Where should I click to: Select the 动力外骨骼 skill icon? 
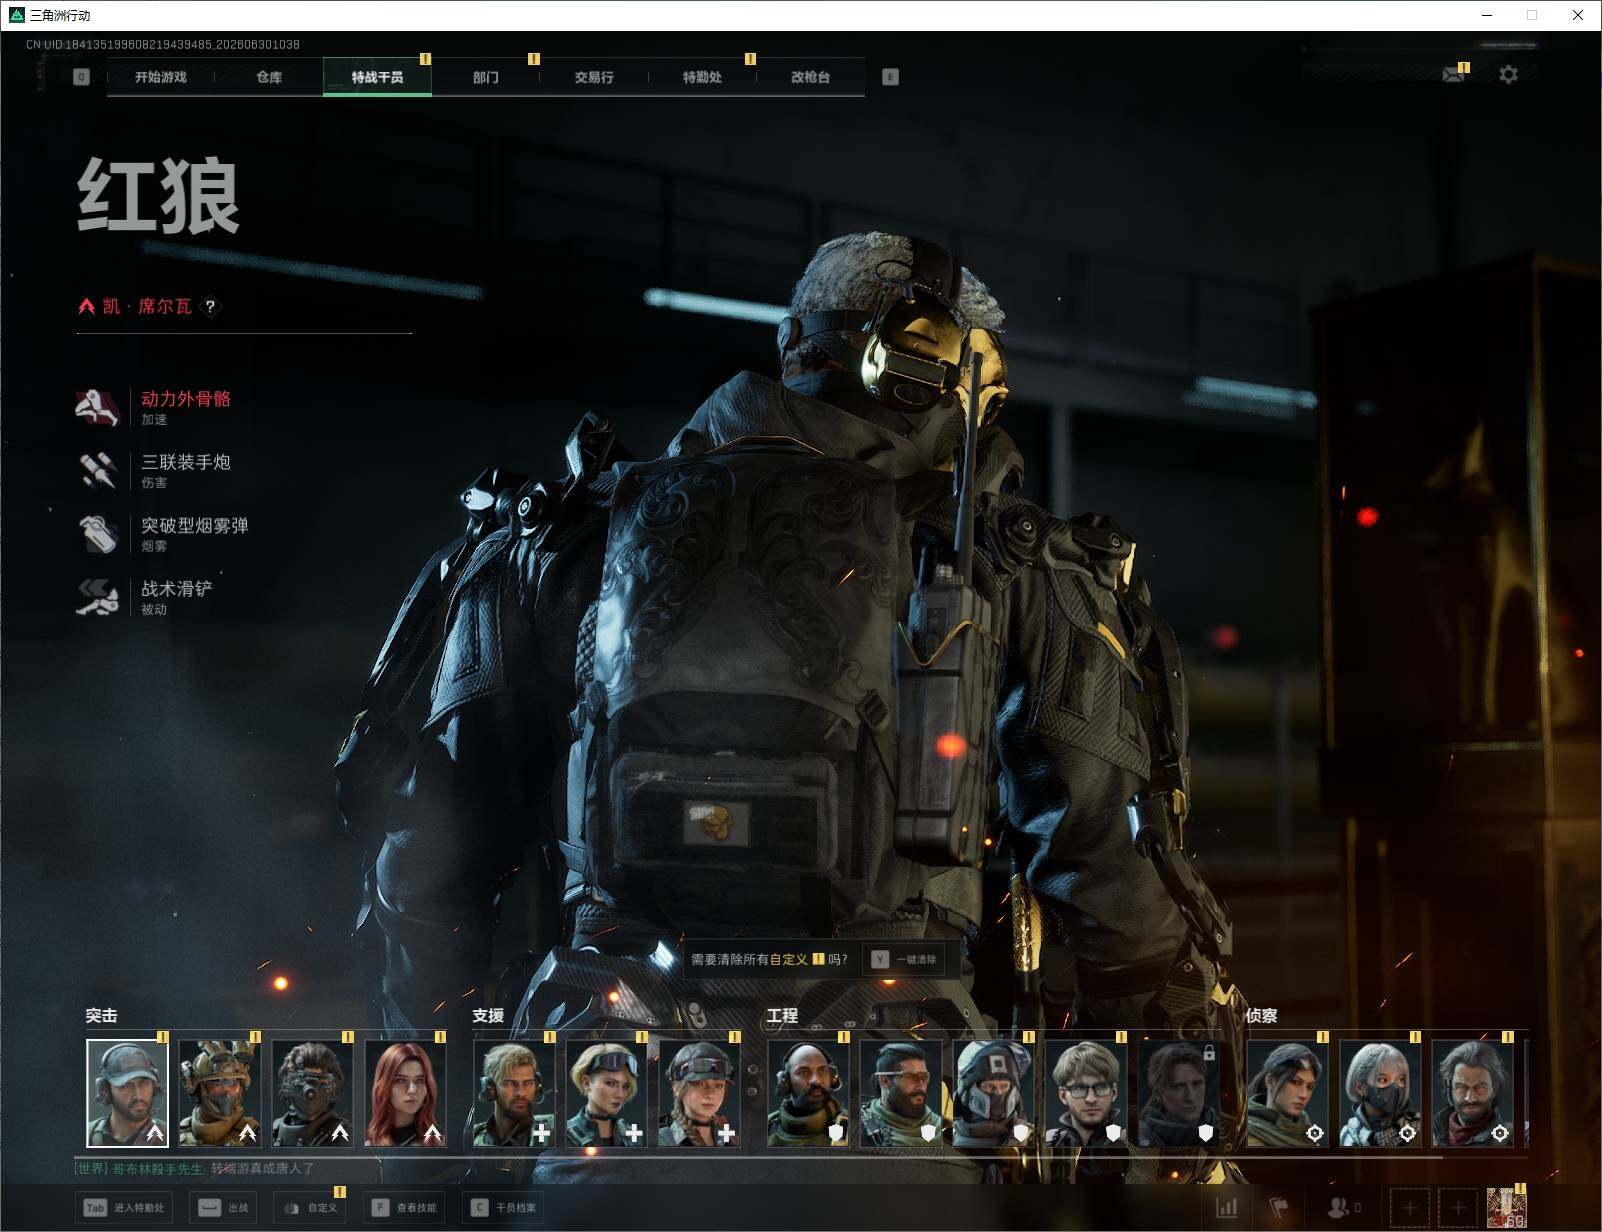pyautogui.click(x=98, y=407)
